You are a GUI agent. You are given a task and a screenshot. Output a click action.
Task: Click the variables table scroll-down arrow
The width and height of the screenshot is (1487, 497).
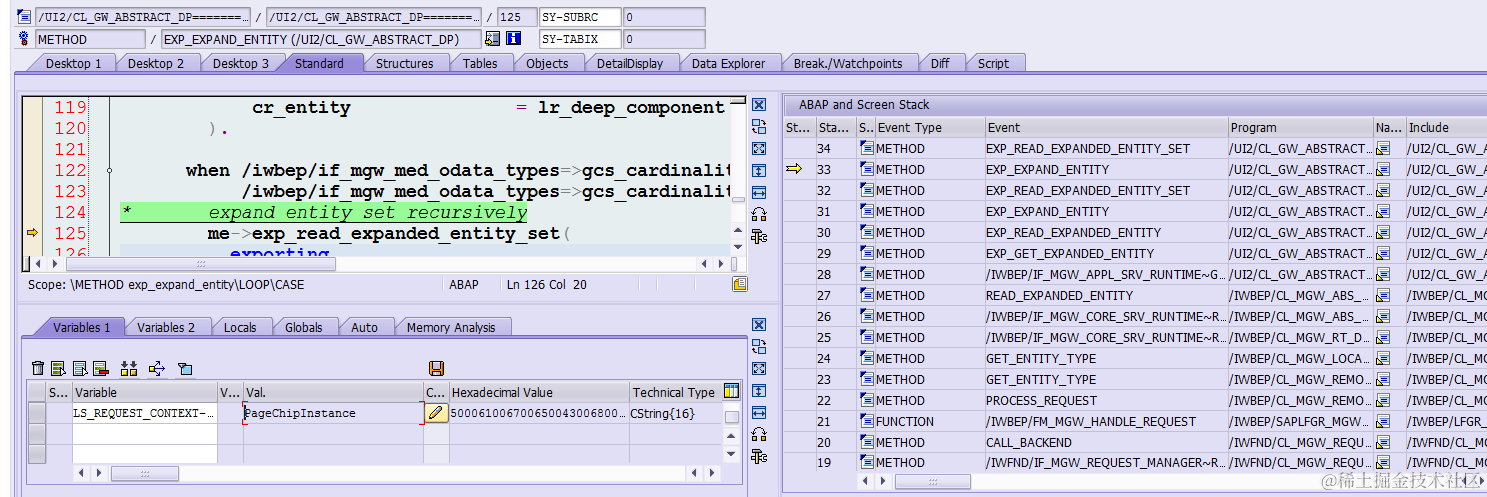click(731, 455)
